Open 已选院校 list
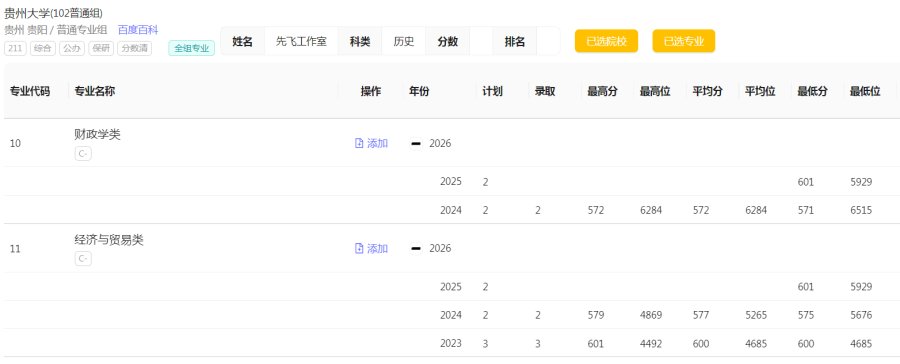This screenshot has width=900, height=364. (x=606, y=41)
